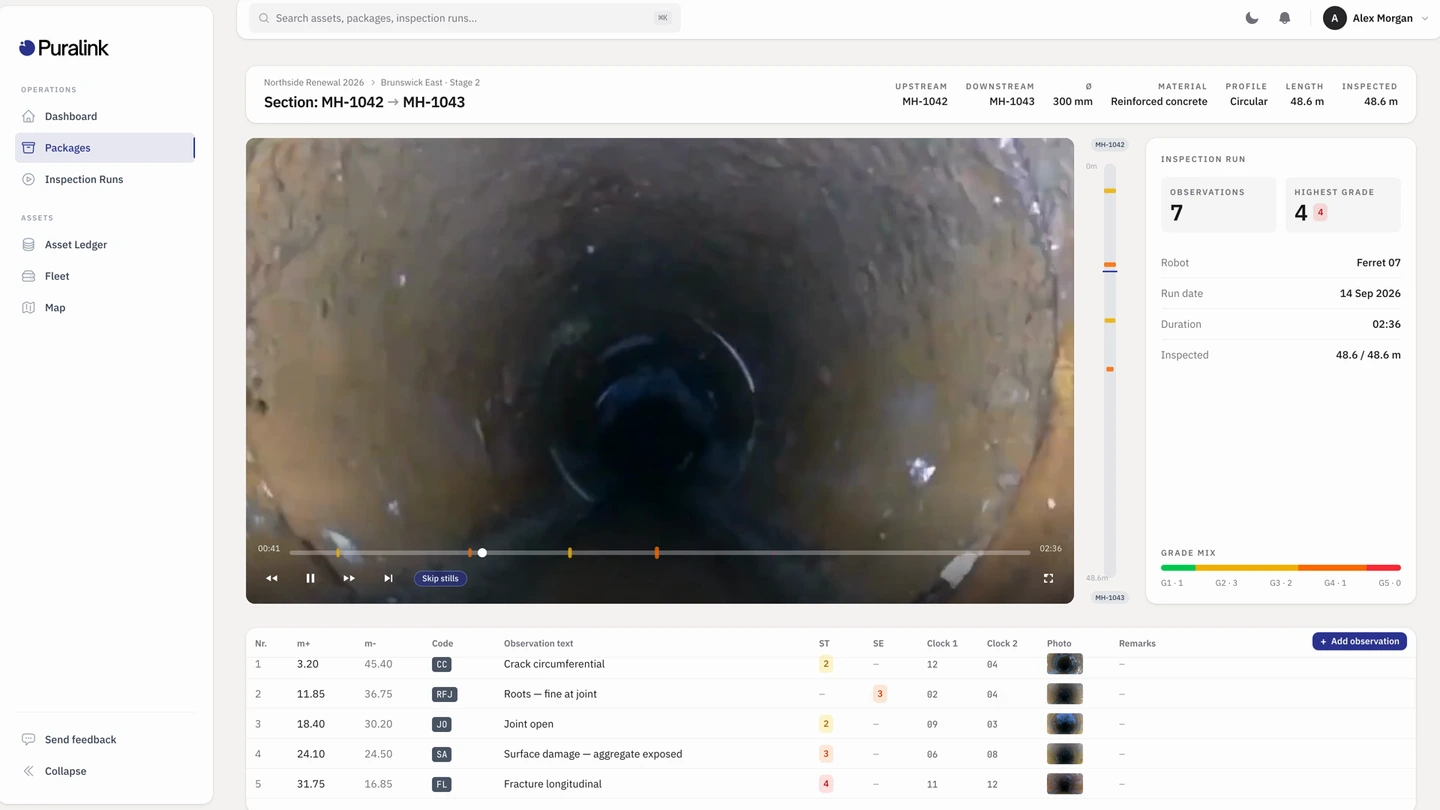The height and width of the screenshot is (810, 1440).
Task: Collapse the sidebar
Action: [105, 771]
